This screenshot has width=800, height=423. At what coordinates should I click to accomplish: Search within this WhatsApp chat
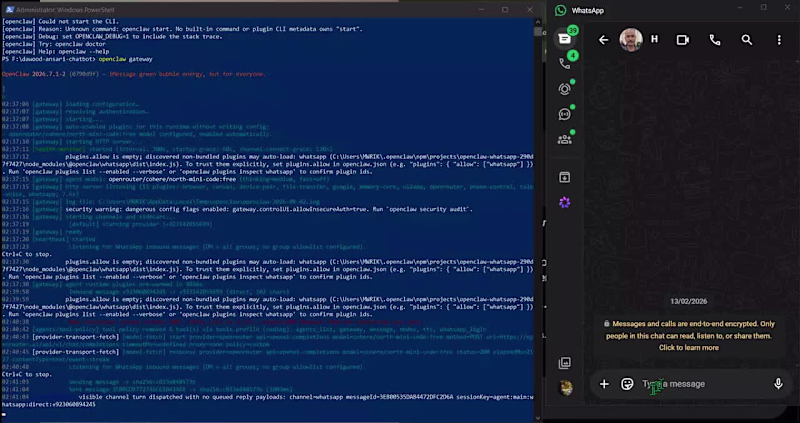pyautogui.click(x=747, y=40)
